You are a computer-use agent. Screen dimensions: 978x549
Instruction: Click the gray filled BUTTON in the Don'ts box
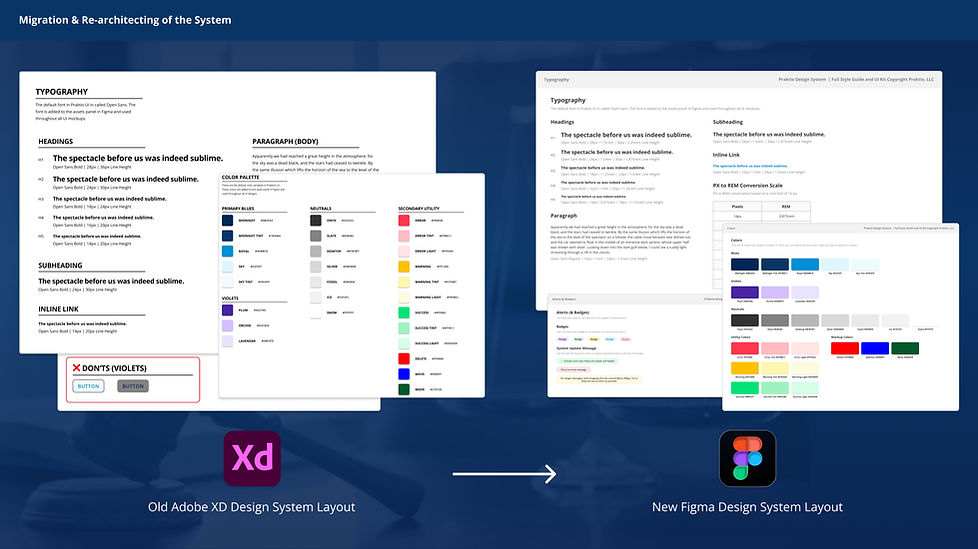(133, 386)
